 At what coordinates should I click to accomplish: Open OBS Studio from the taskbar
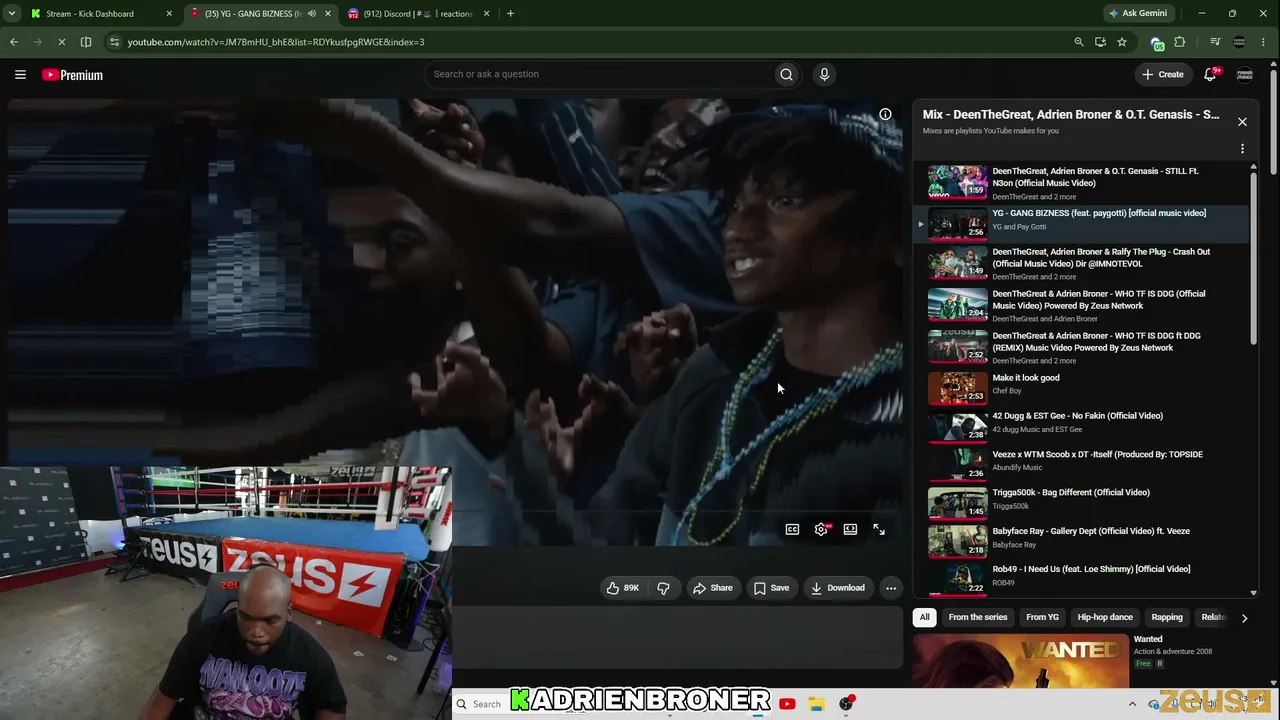847,704
